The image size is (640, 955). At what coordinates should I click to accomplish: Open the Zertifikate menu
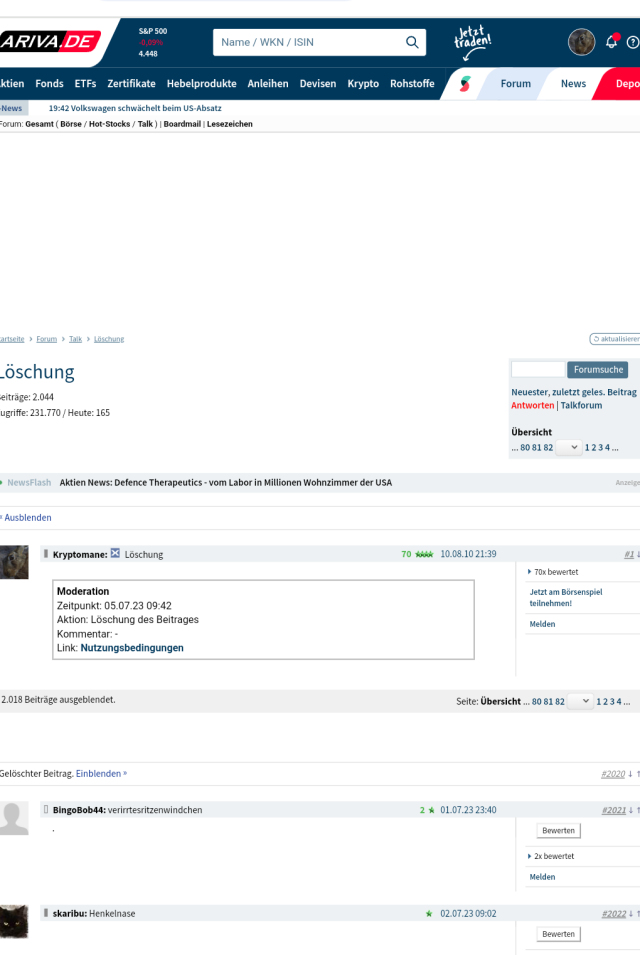point(132,83)
